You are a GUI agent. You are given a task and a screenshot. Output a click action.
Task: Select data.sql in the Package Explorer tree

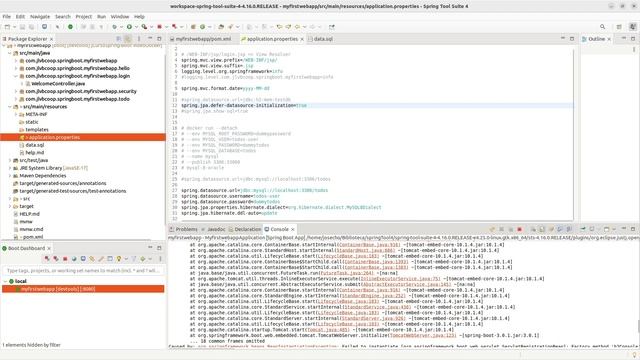pos(35,145)
